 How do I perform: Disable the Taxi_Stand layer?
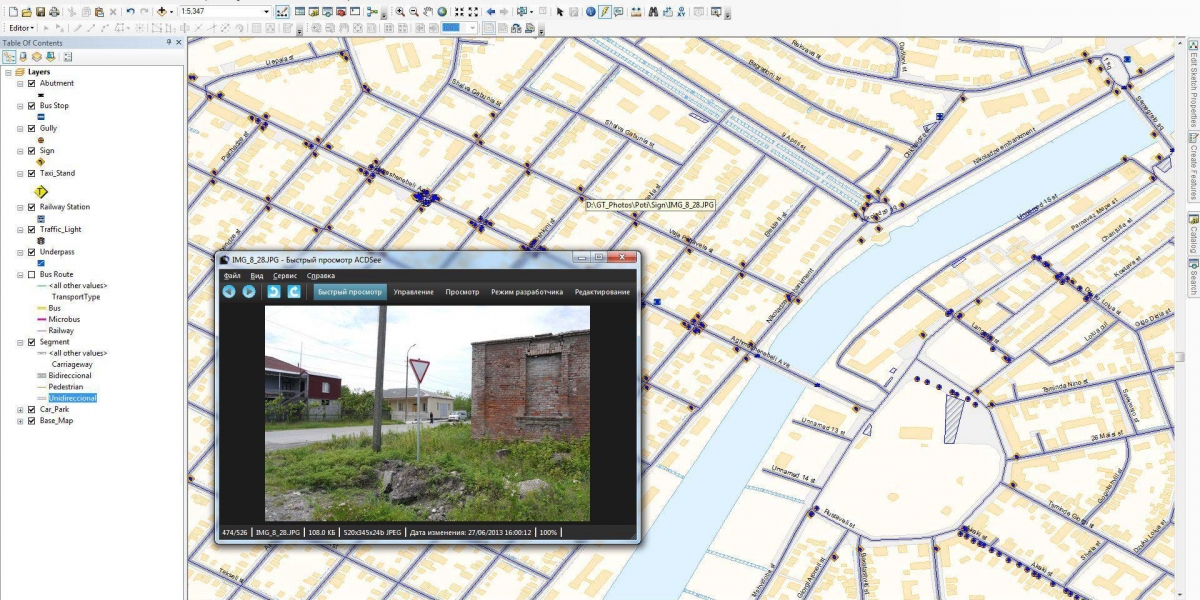32,173
